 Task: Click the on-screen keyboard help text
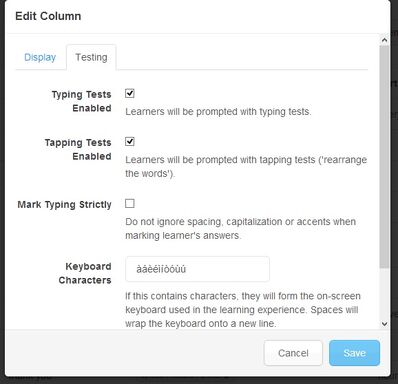coord(243,310)
